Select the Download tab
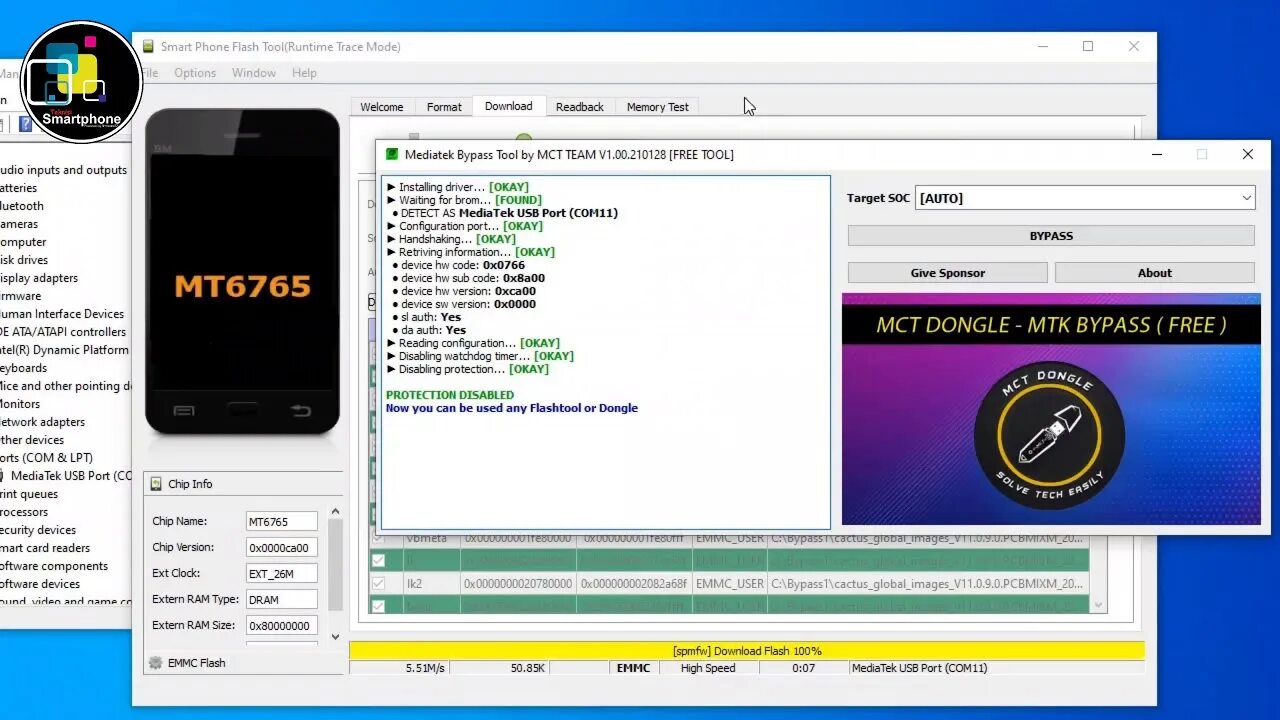The width and height of the screenshot is (1280, 720). coord(509,106)
